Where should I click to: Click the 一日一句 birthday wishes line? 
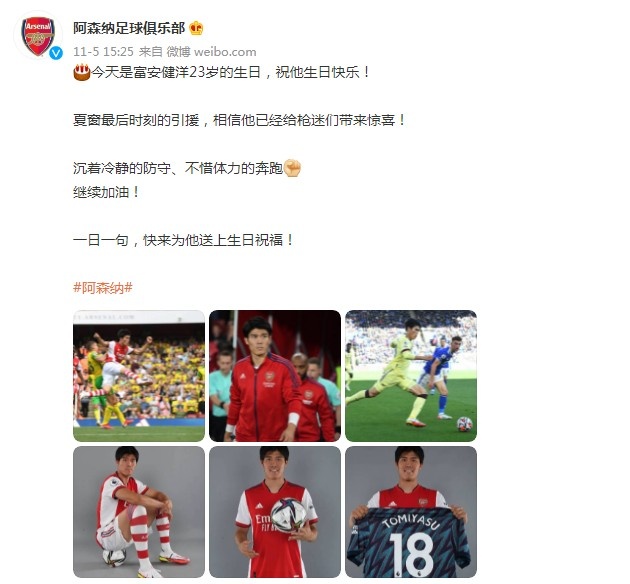click(184, 240)
